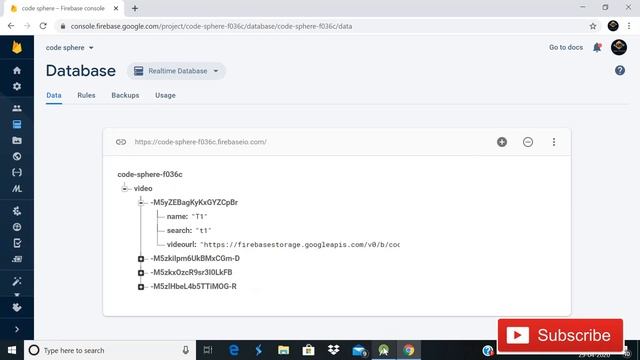Switch to the Rules tab
Image resolution: width=640 pixels, height=360 pixels.
tap(86, 95)
